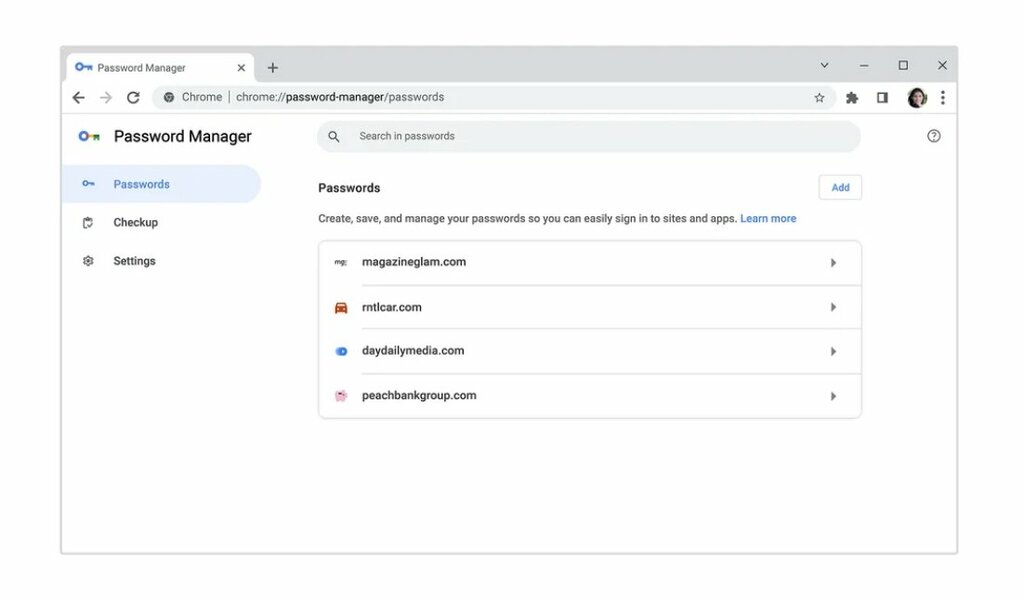Open a new tab with the plus button

pos(272,67)
